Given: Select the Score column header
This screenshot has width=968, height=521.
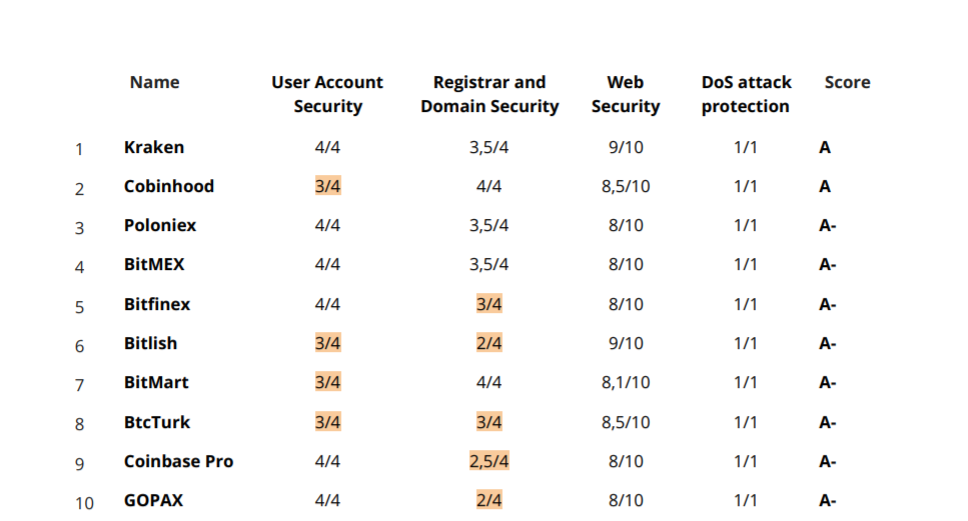Looking at the screenshot, I should (x=847, y=82).
